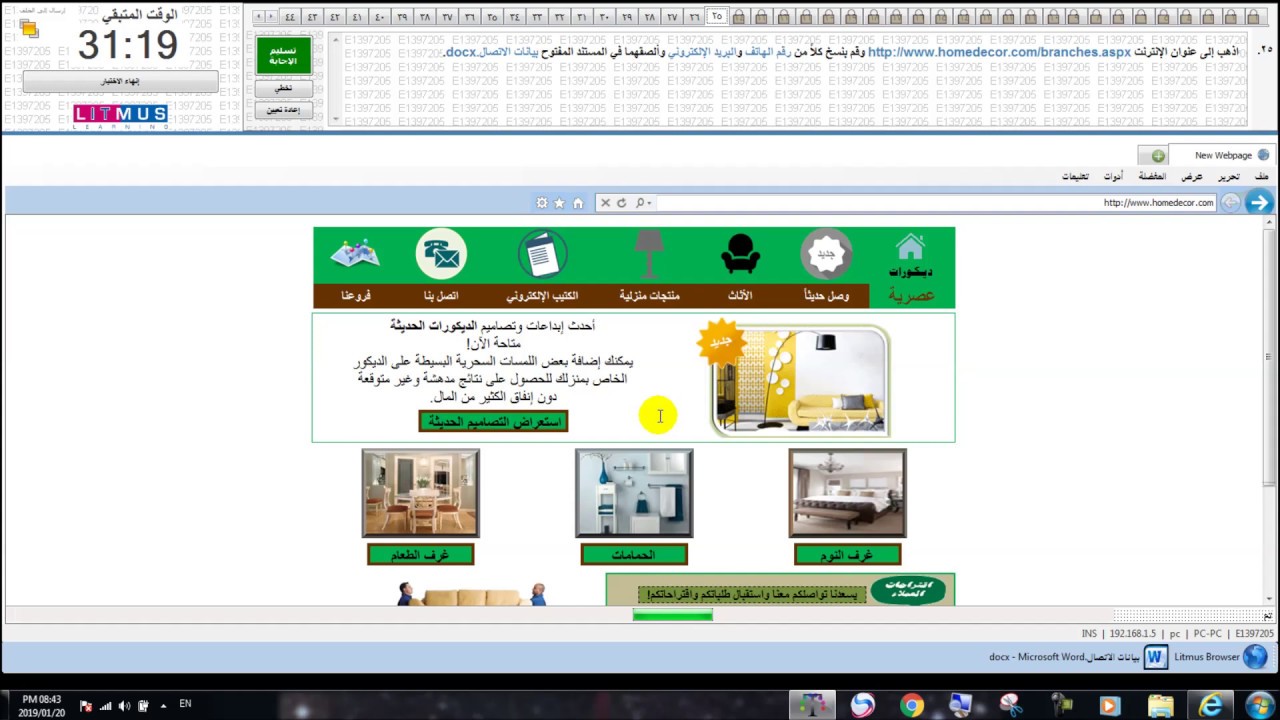Click the غرف الطعام button

click(420, 555)
